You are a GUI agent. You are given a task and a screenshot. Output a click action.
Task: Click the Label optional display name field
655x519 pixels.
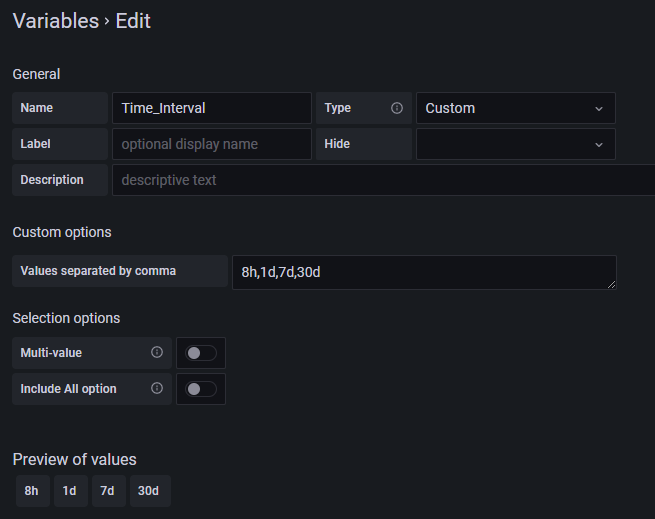click(212, 144)
